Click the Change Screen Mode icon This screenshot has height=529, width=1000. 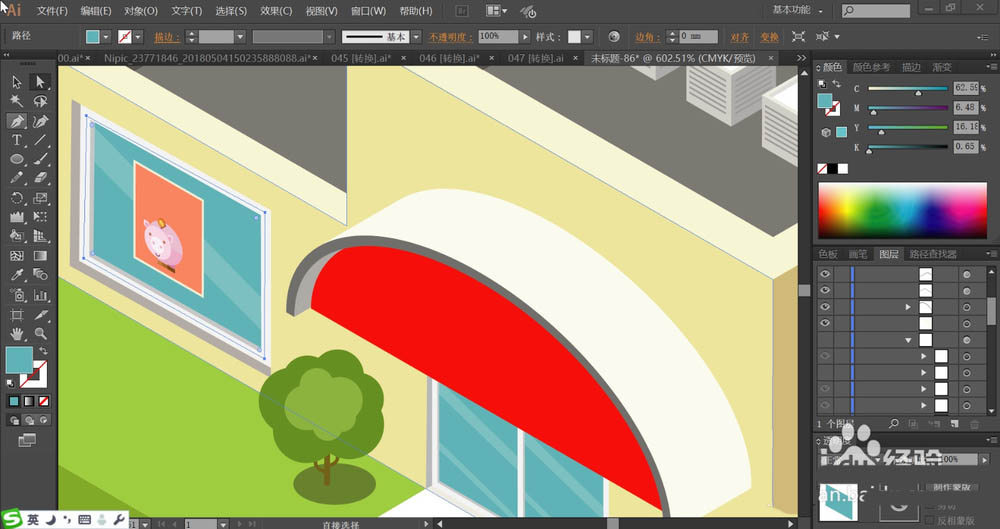(27, 440)
